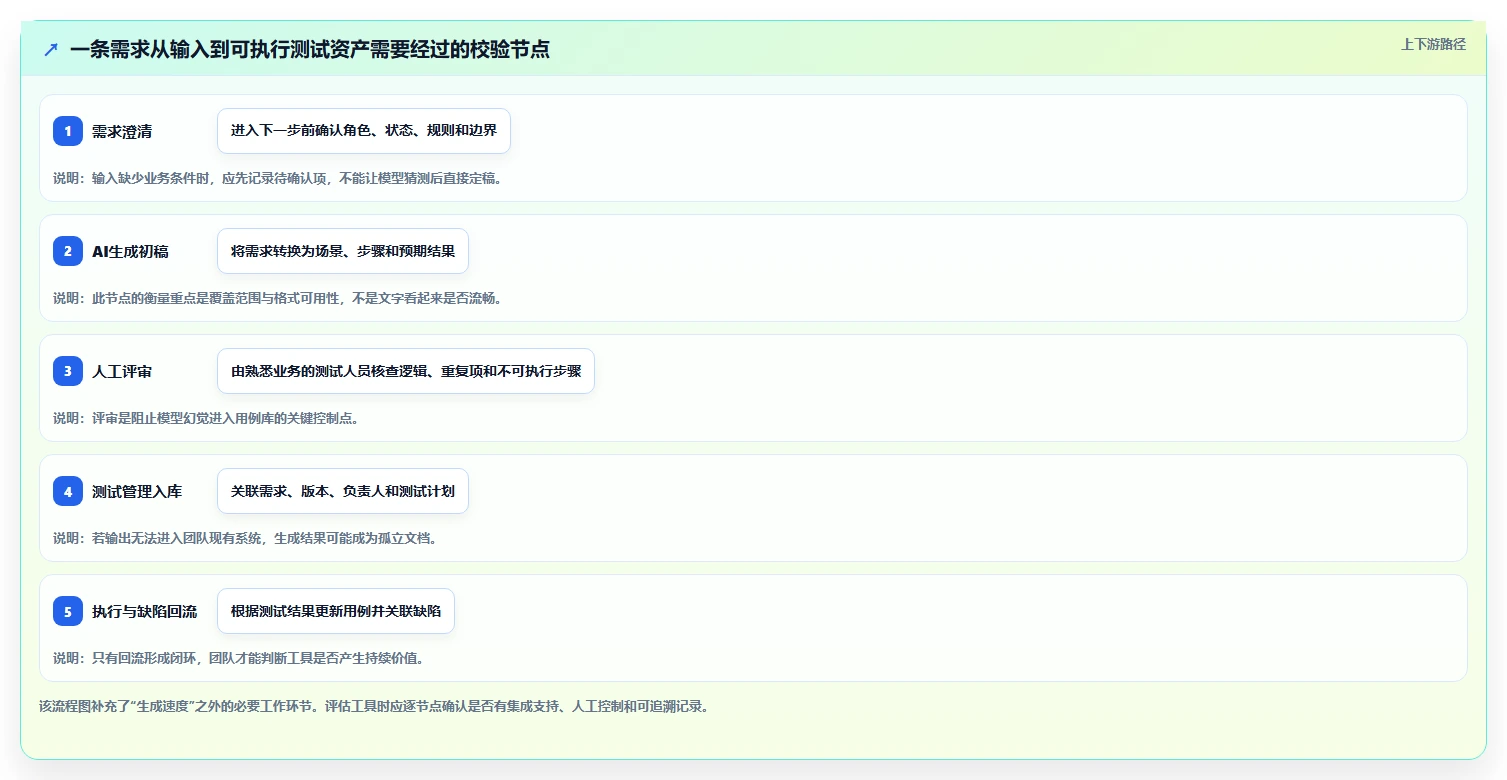Click the note 只有回流形成闭环
This screenshot has height=780, width=1507.
(x=238, y=658)
